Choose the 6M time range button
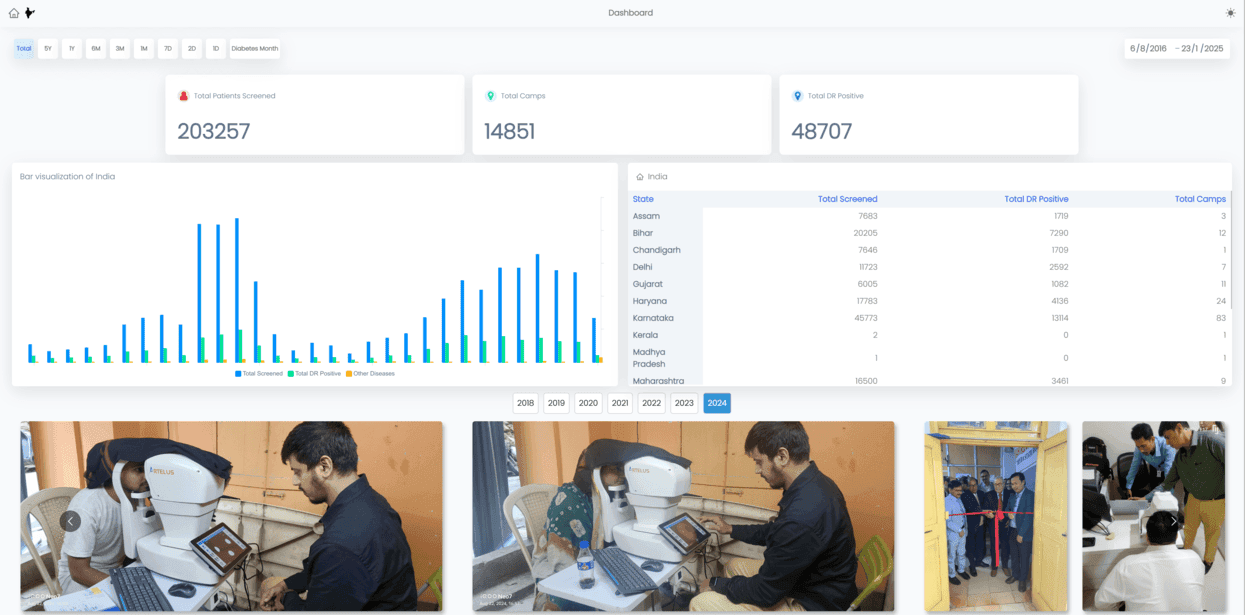This screenshot has width=1245, height=615. (x=96, y=48)
